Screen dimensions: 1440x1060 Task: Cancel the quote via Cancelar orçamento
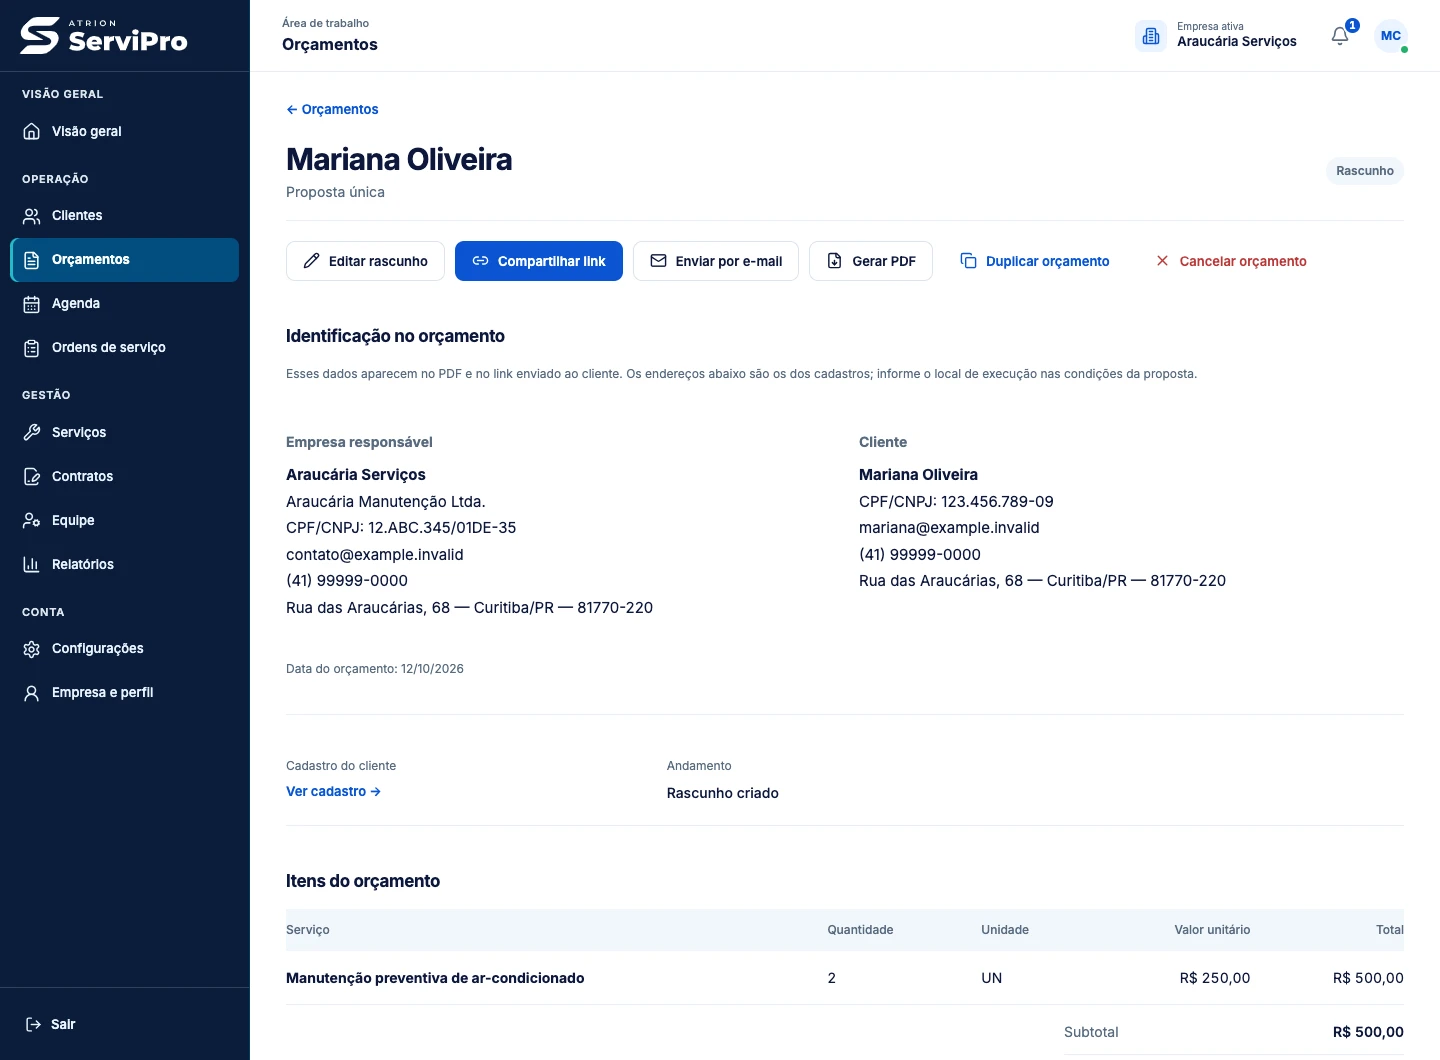pos(1231,261)
